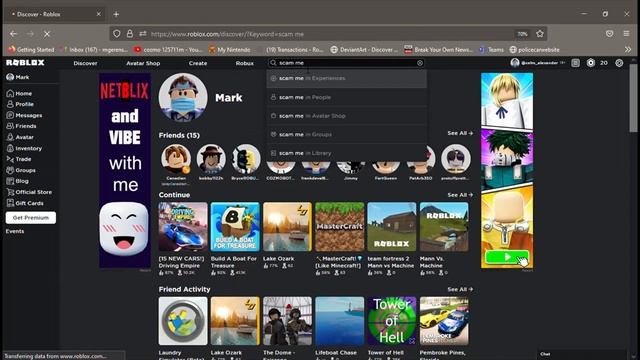Open Groups in the sidebar
The image size is (640, 360).
tap(21, 170)
